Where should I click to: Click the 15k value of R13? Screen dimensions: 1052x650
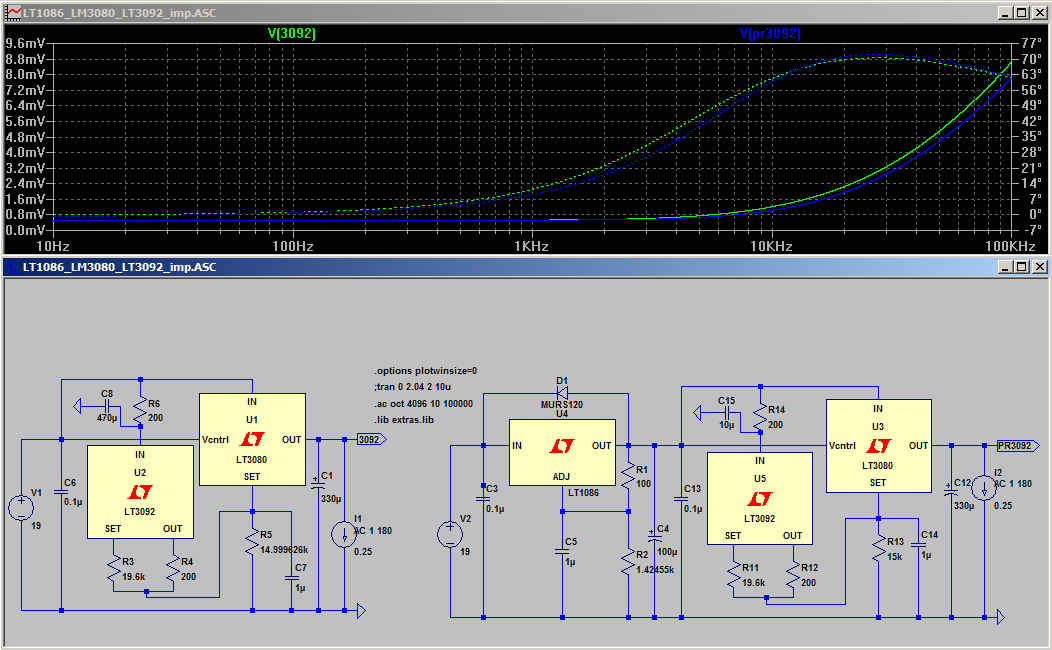tap(894, 556)
